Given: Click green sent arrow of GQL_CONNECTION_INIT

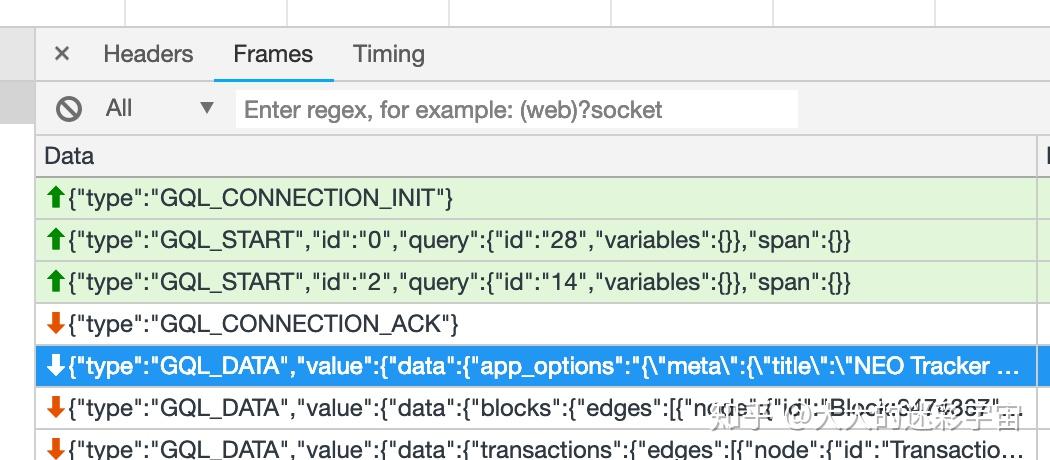Looking at the screenshot, I should pos(56,198).
